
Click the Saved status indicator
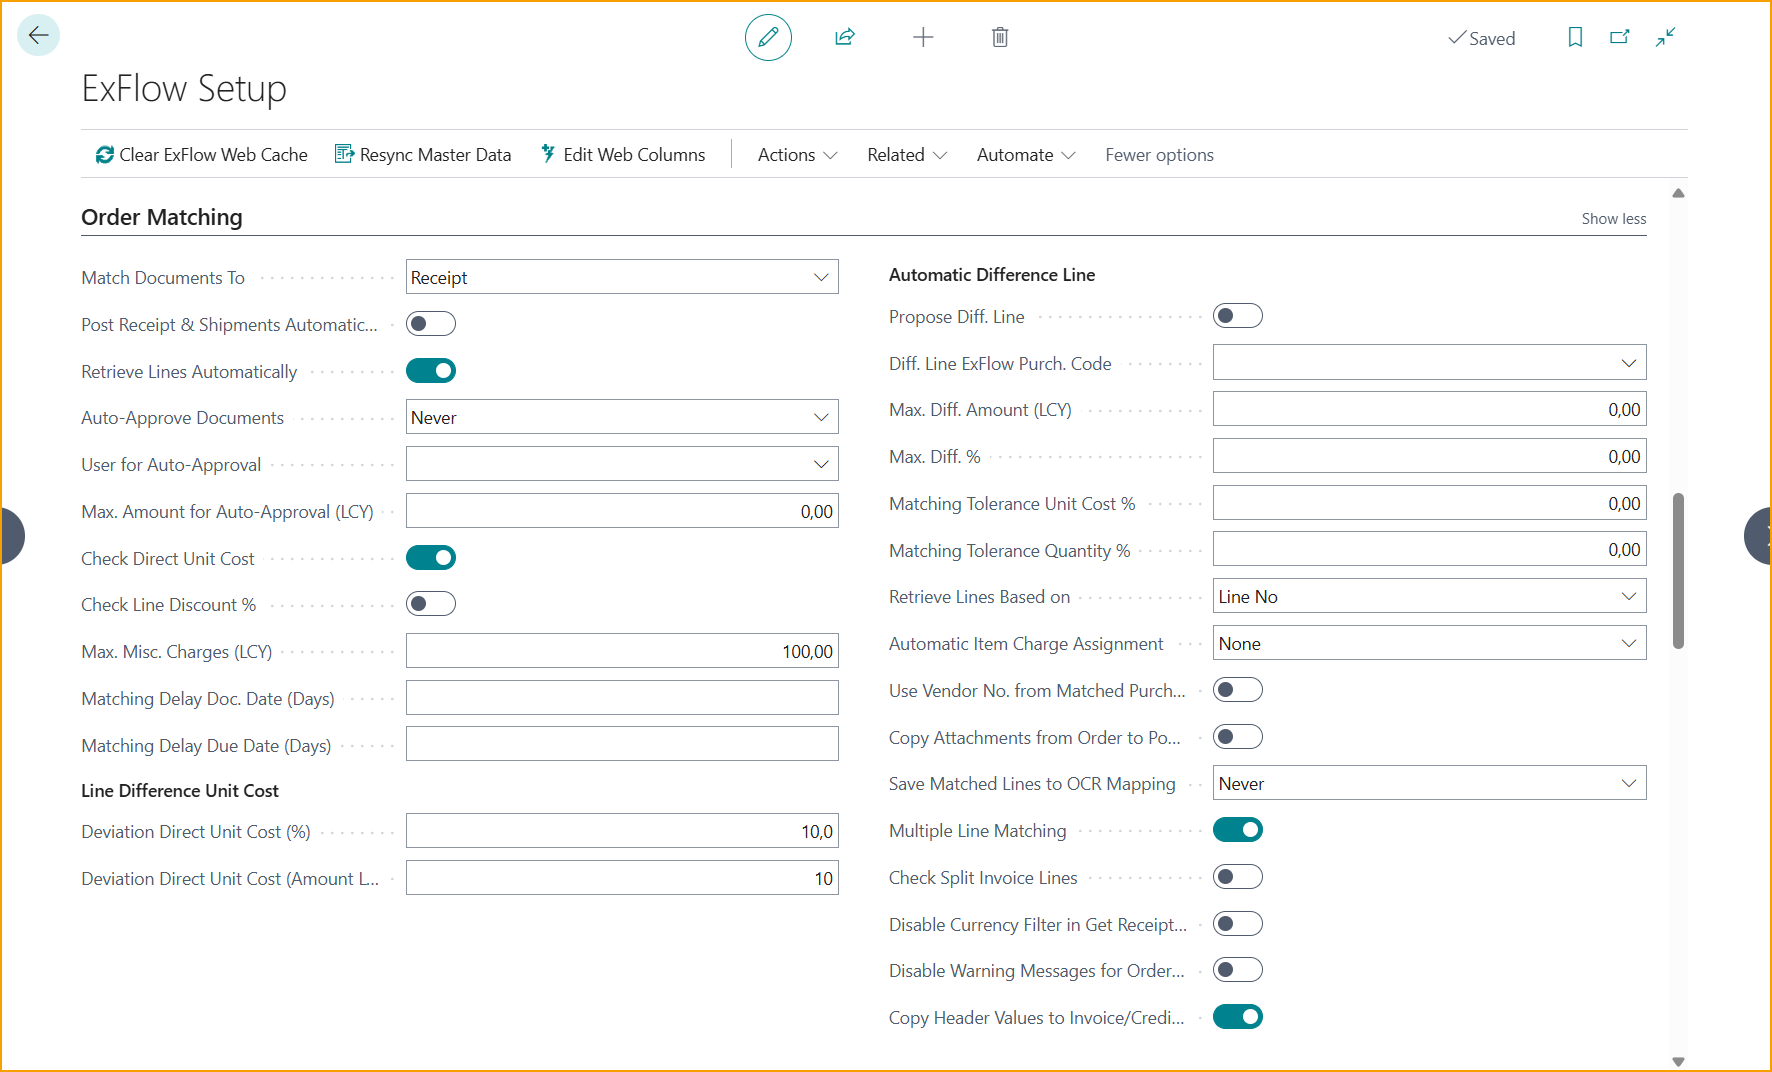(x=1482, y=38)
